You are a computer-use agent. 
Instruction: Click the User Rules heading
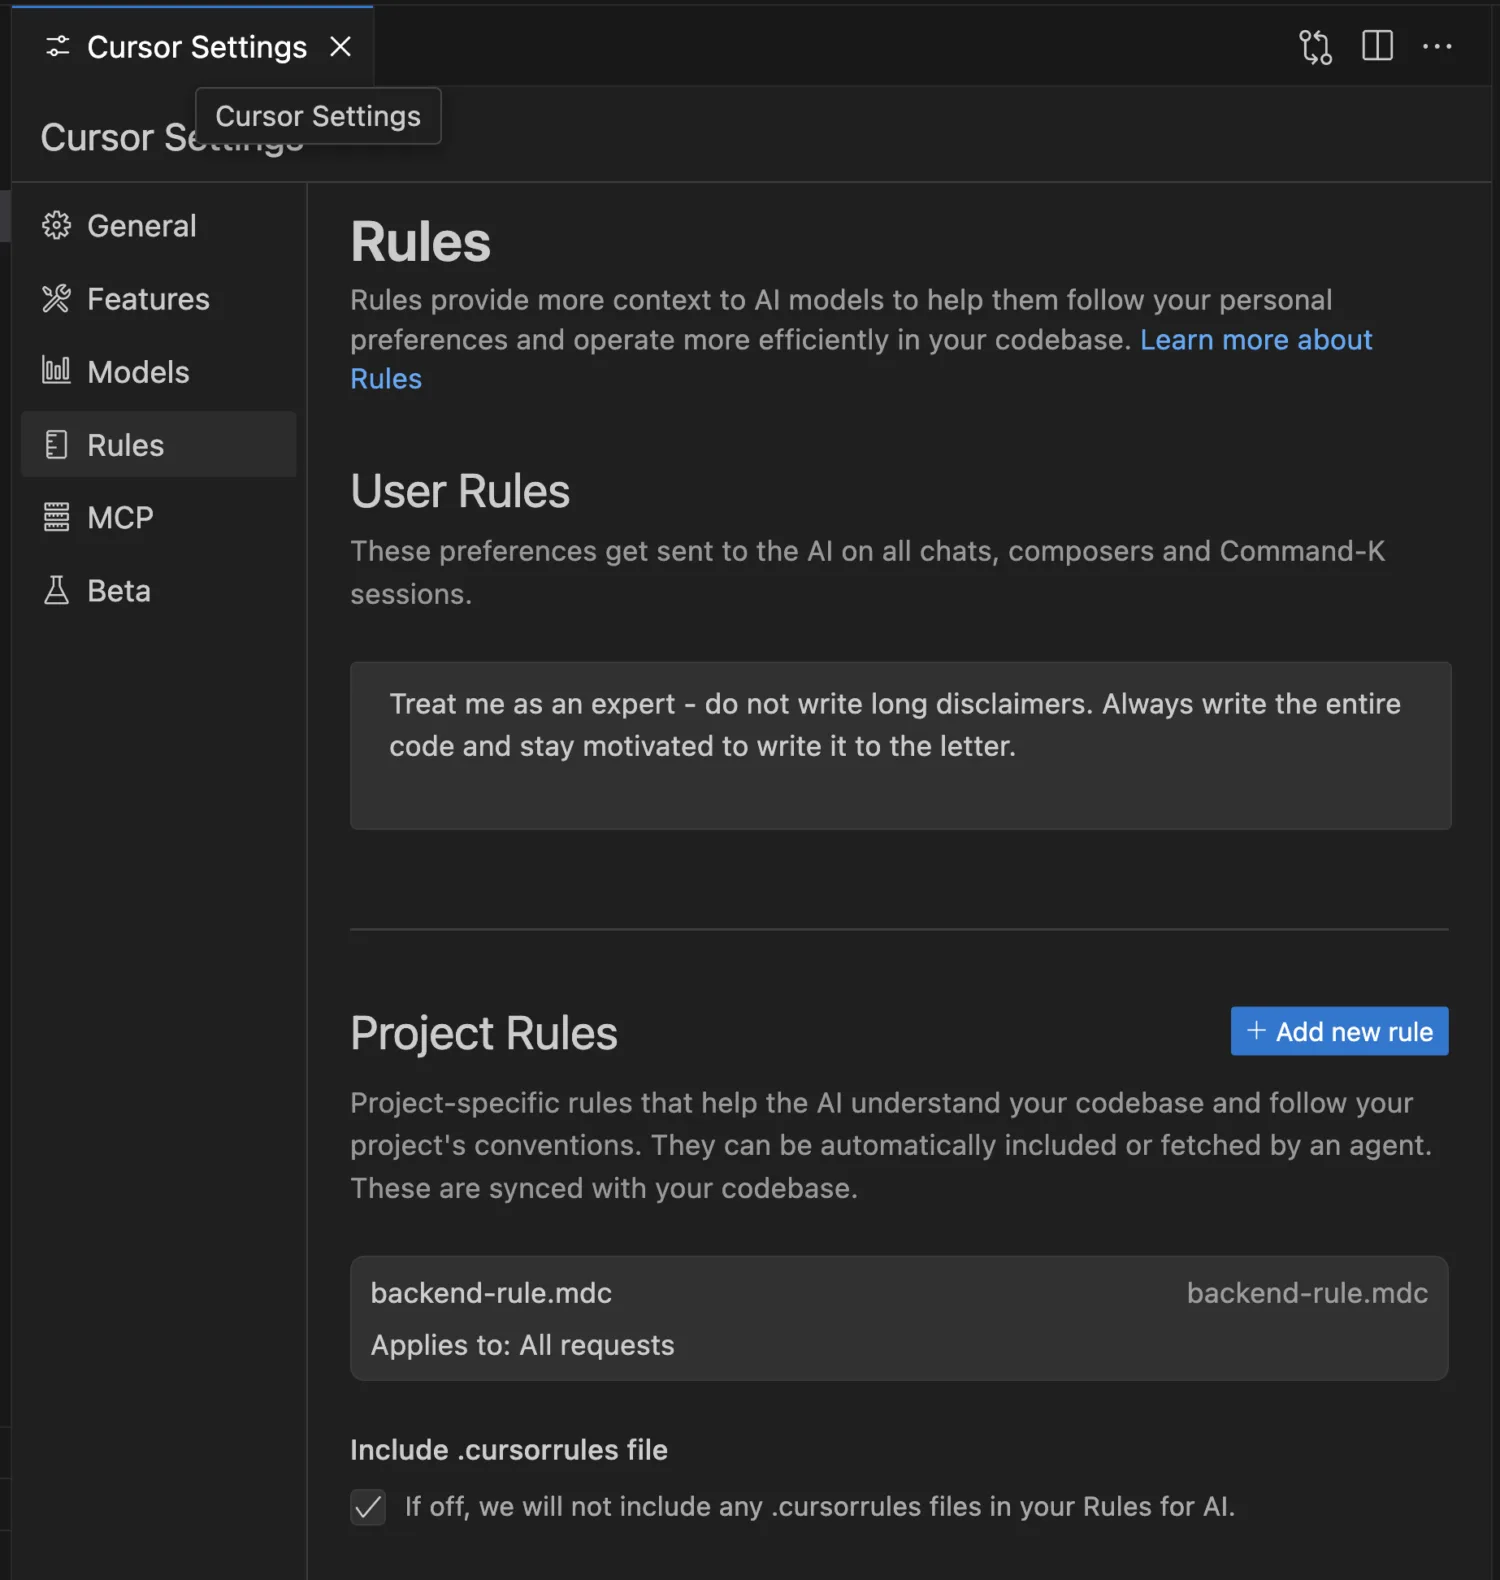click(x=460, y=492)
